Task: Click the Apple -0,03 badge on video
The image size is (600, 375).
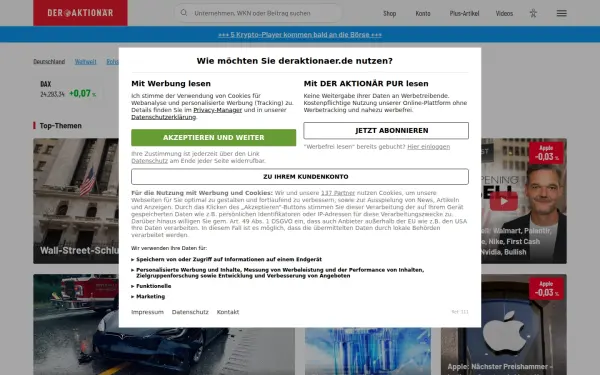Action: pos(546,153)
